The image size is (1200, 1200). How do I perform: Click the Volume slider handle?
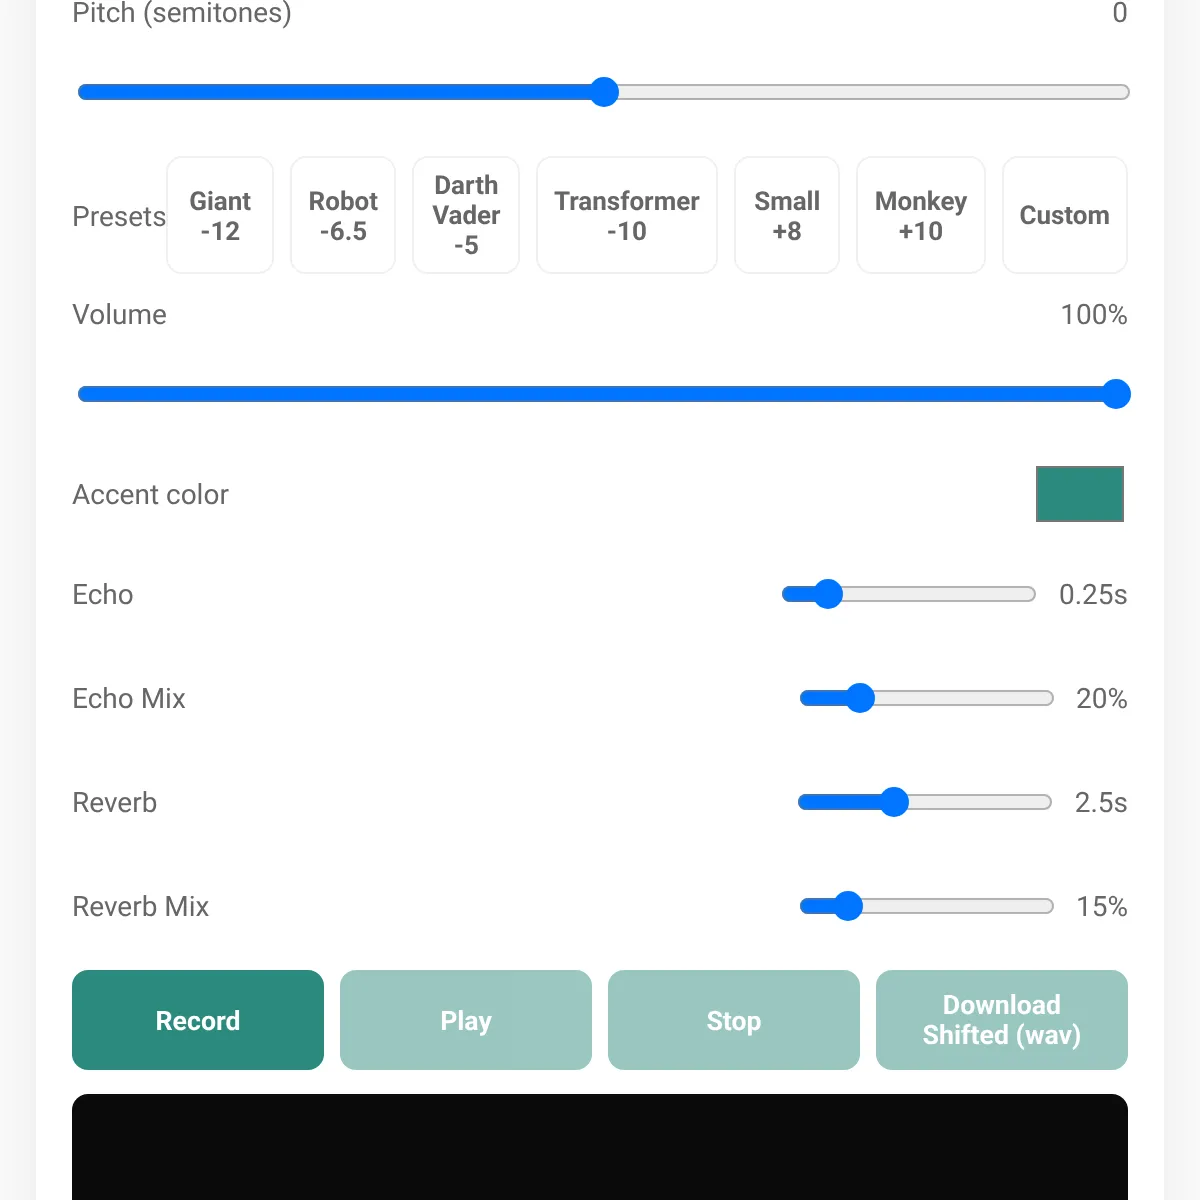pyautogui.click(x=1116, y=394)
